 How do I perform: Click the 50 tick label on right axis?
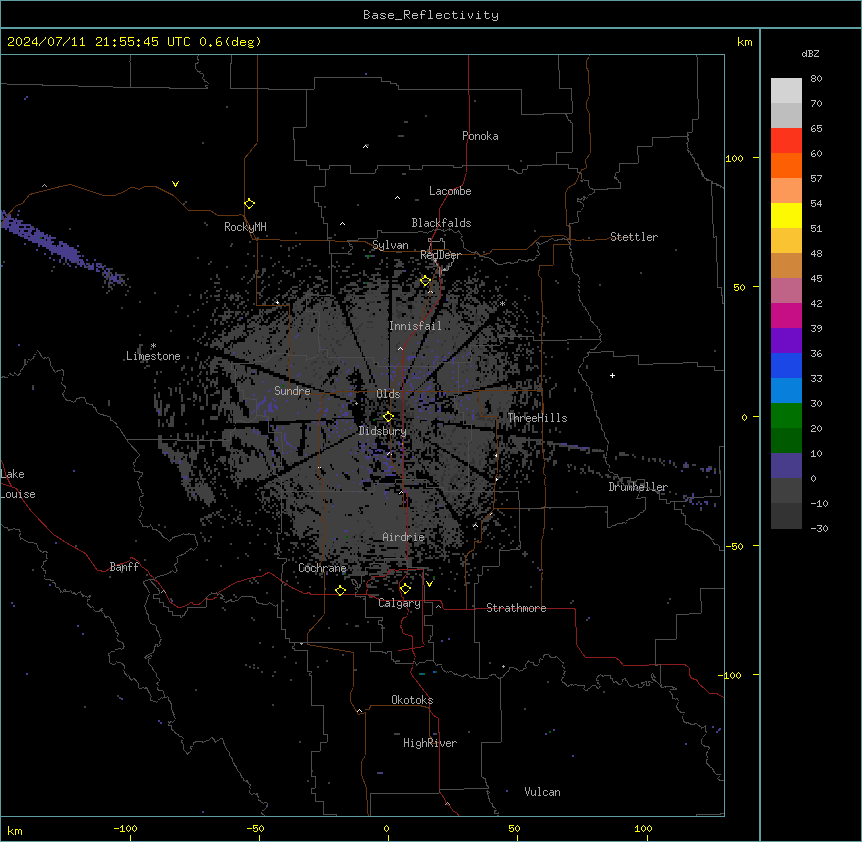tap(739, 287)
